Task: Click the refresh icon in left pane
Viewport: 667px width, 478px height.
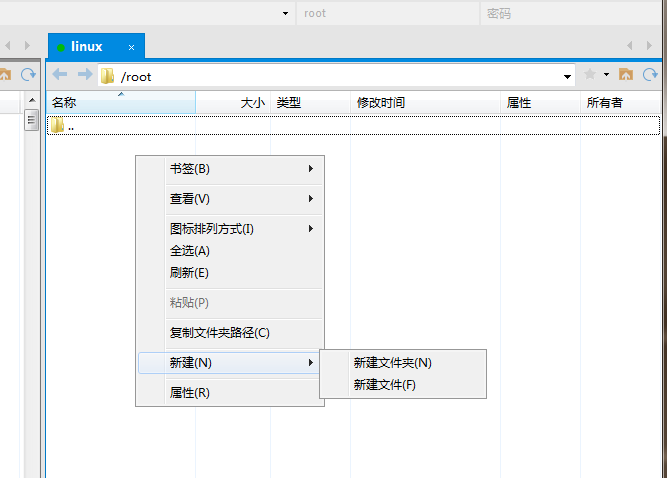Action: point(29,75)
